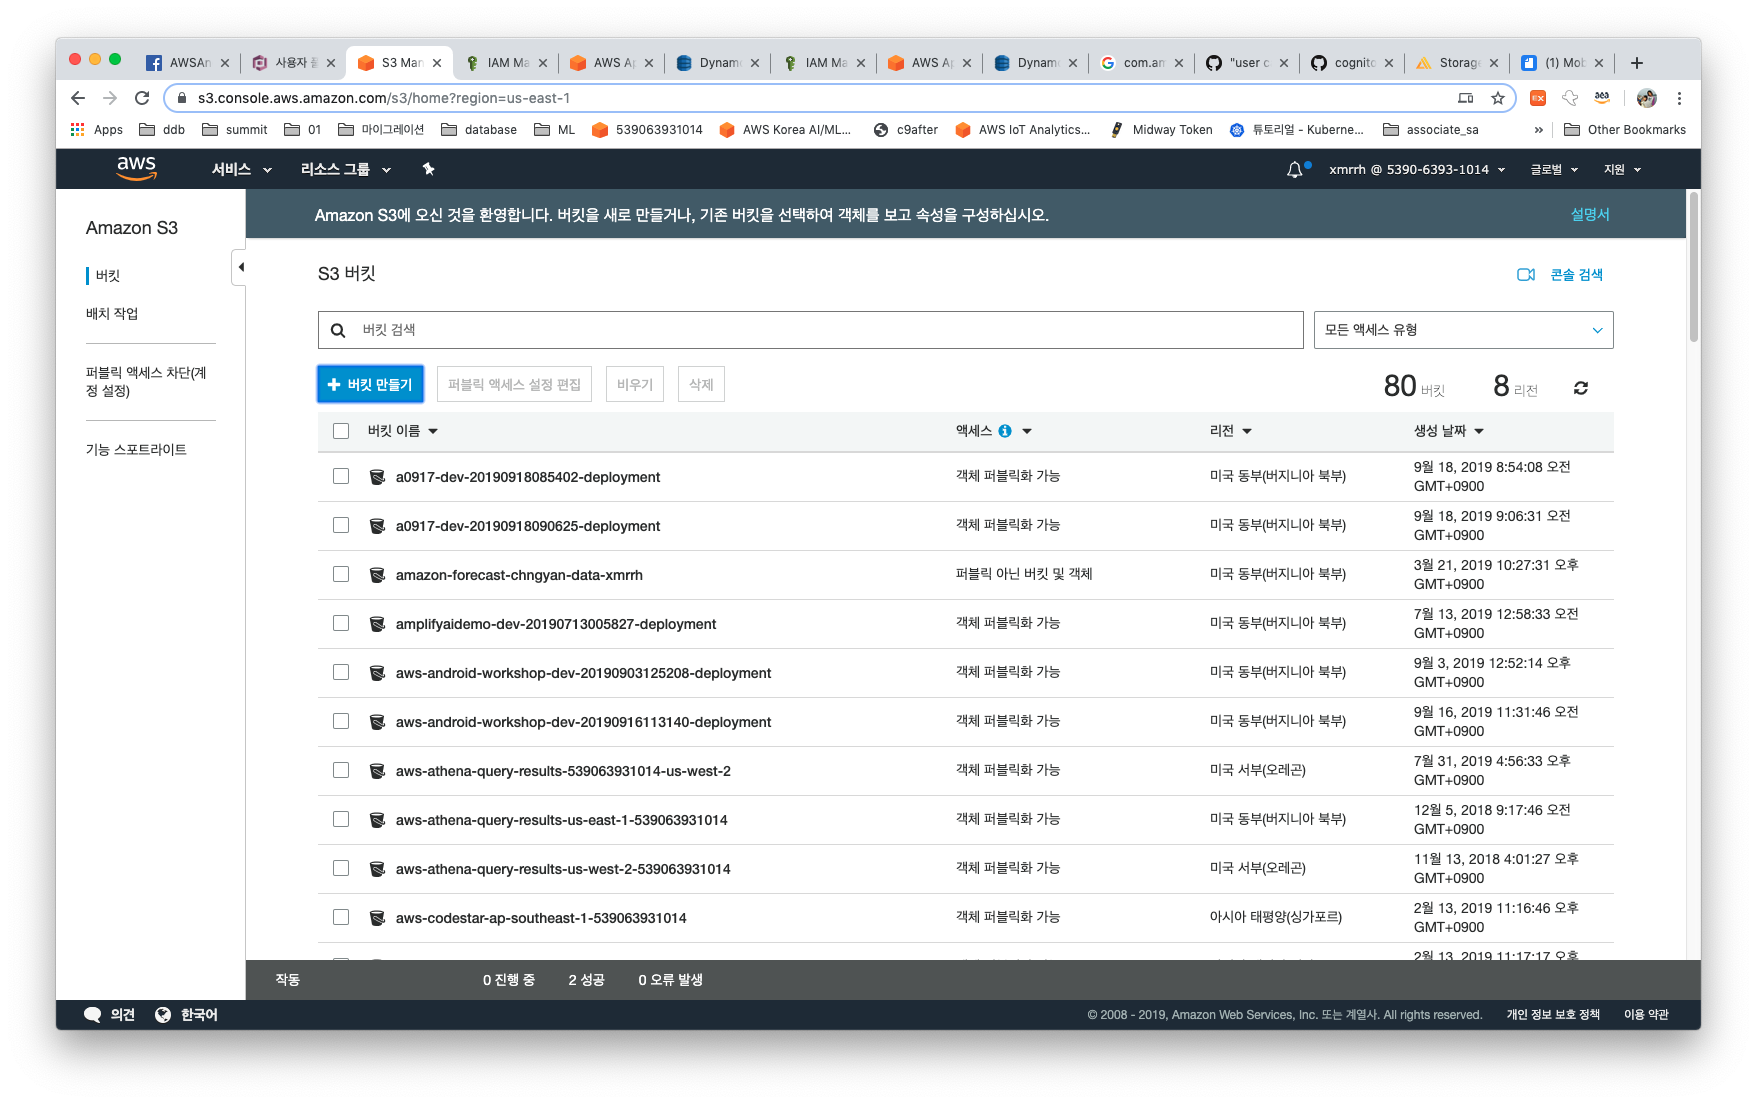
Task: Open the notifications bell icon
Action: 1295,170
